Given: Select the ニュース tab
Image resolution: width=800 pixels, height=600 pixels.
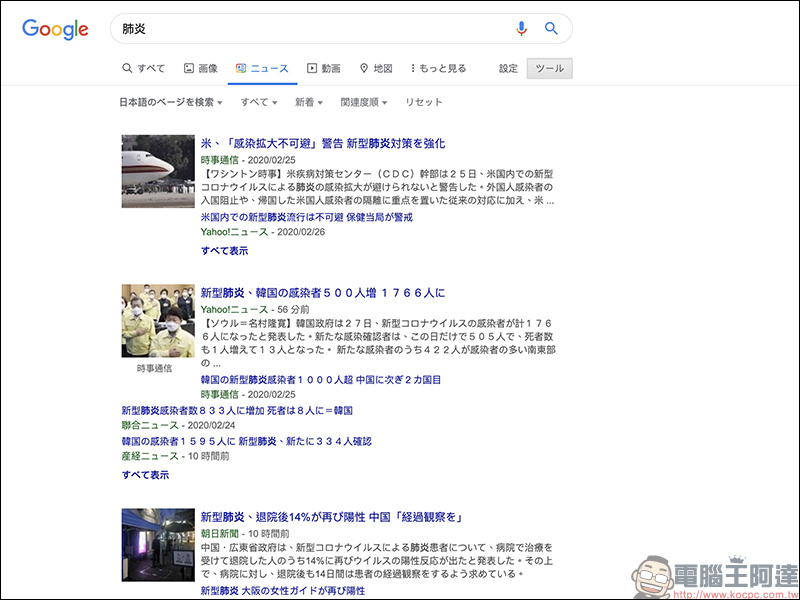Looking at the screenshot, I should coord(262,68).
